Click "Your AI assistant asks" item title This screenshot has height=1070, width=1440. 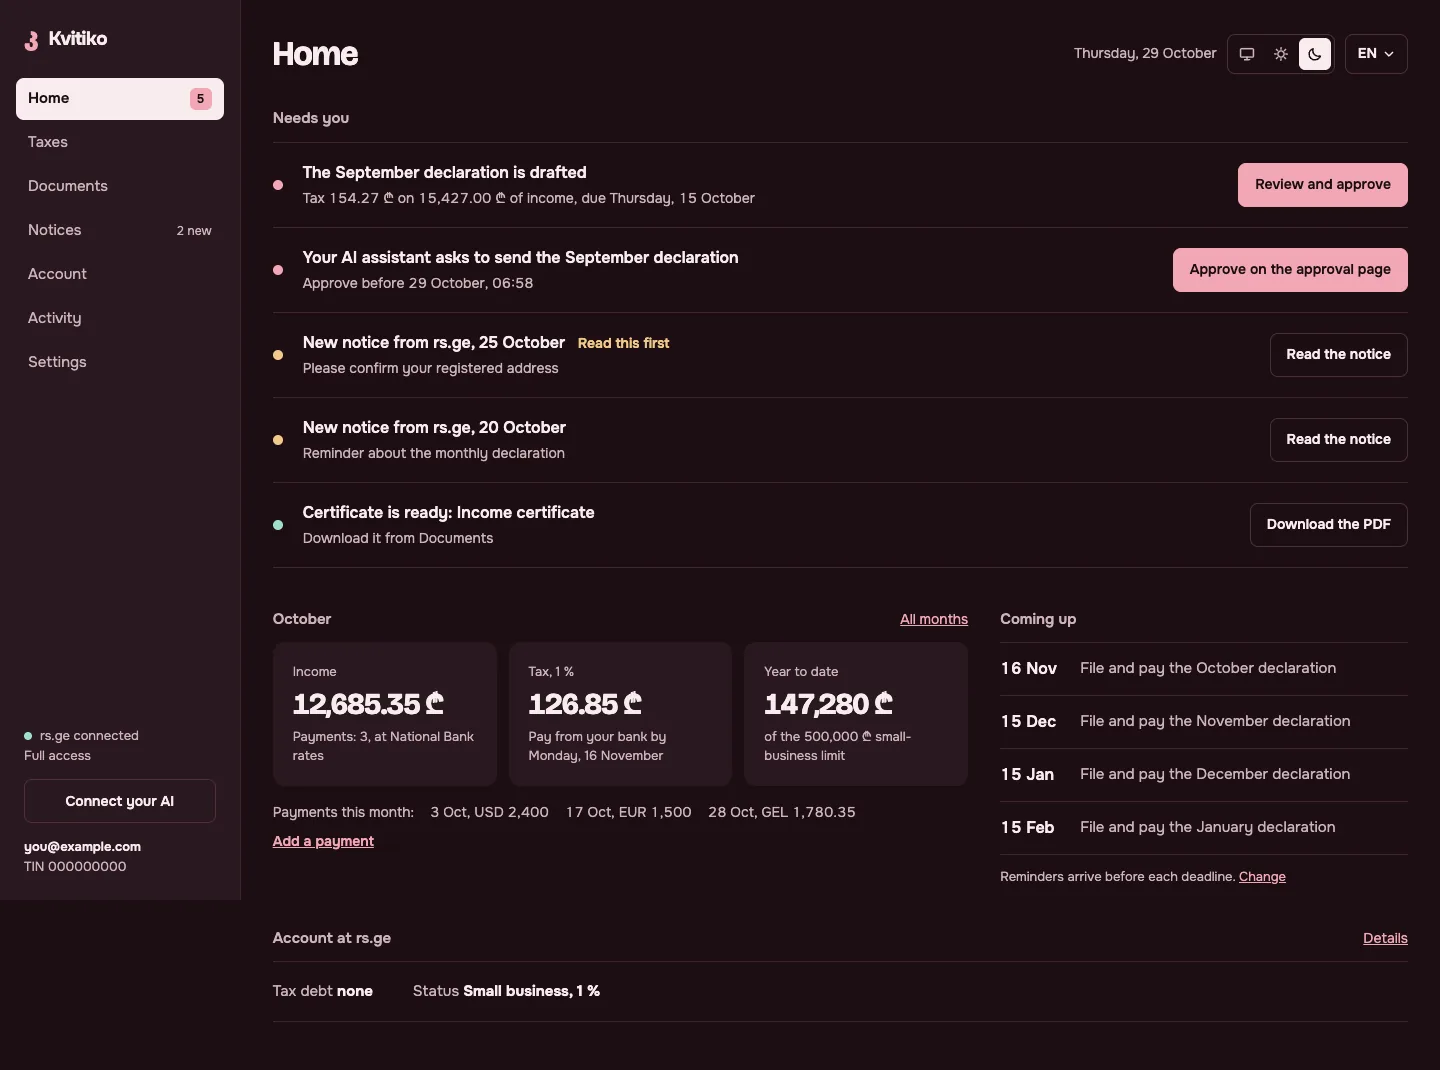point(521,258)
